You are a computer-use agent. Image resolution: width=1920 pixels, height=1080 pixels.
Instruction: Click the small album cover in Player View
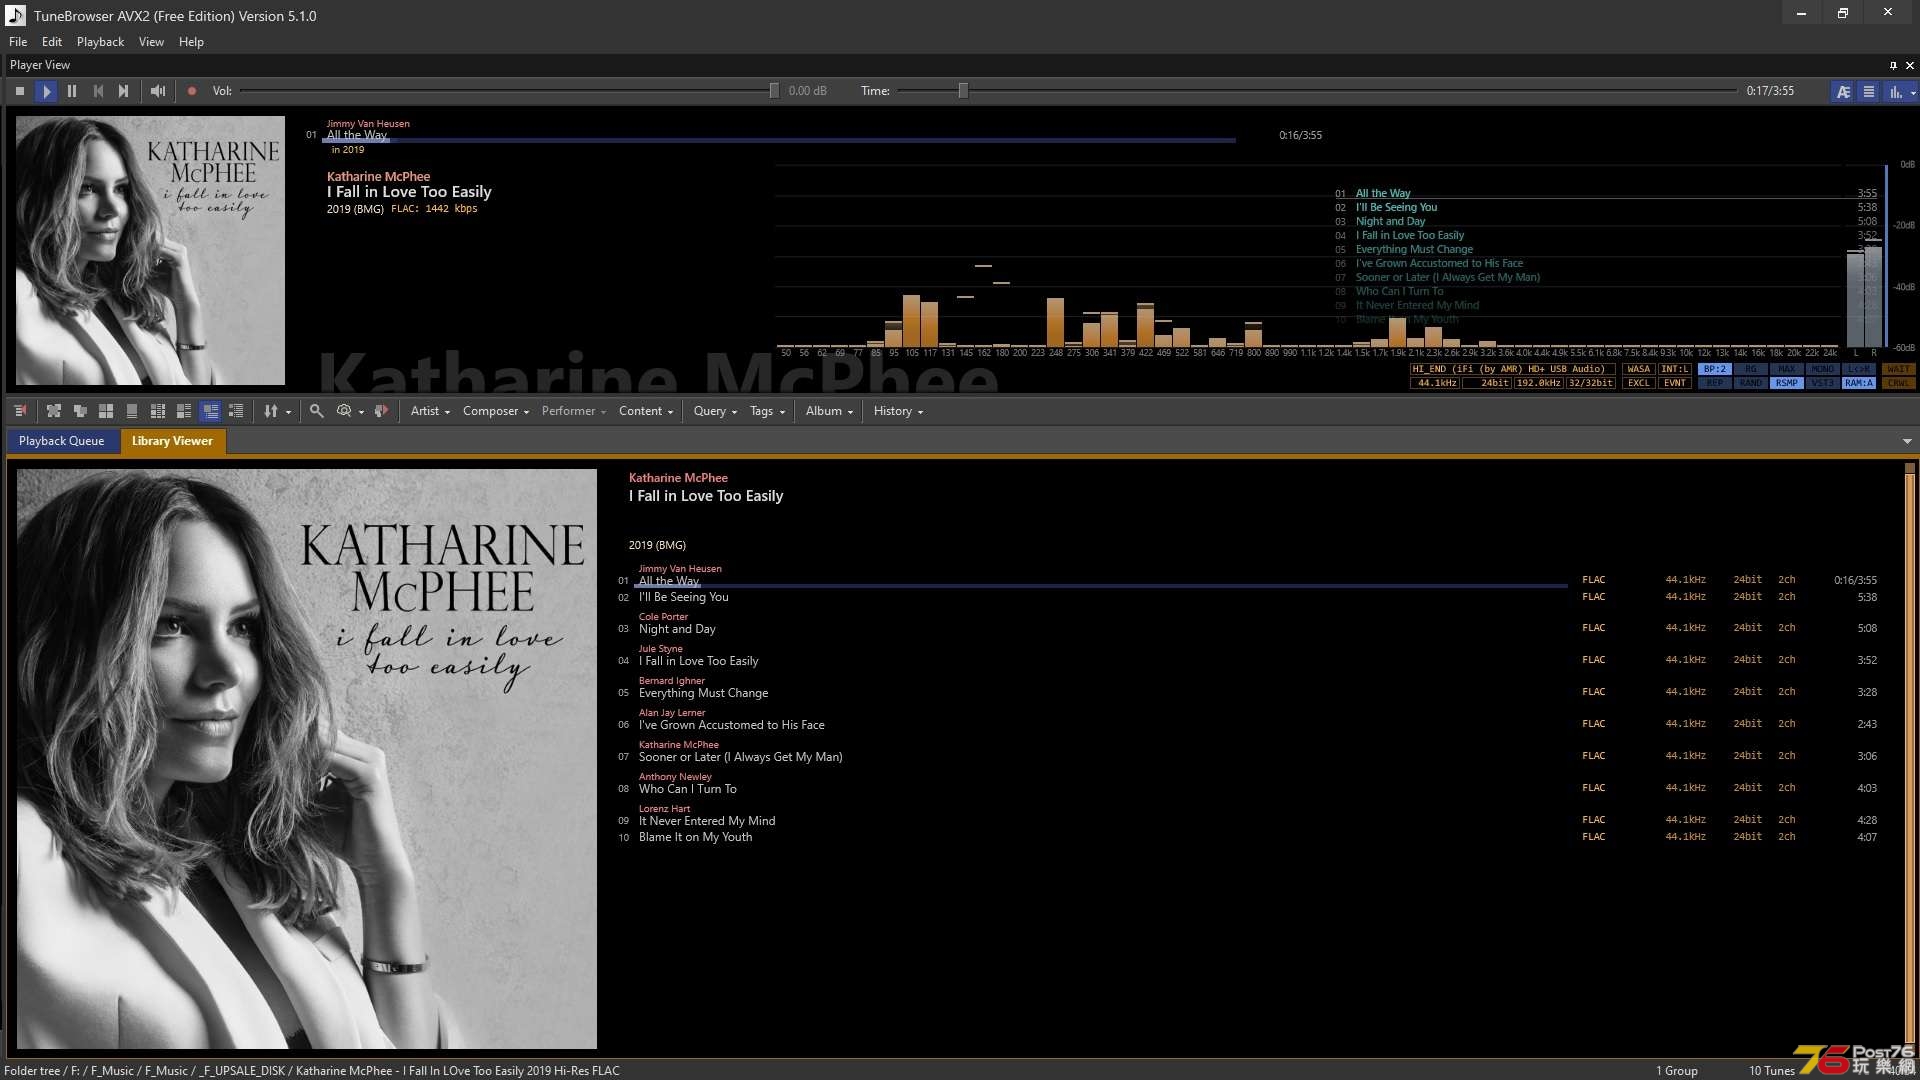(150, 250)
